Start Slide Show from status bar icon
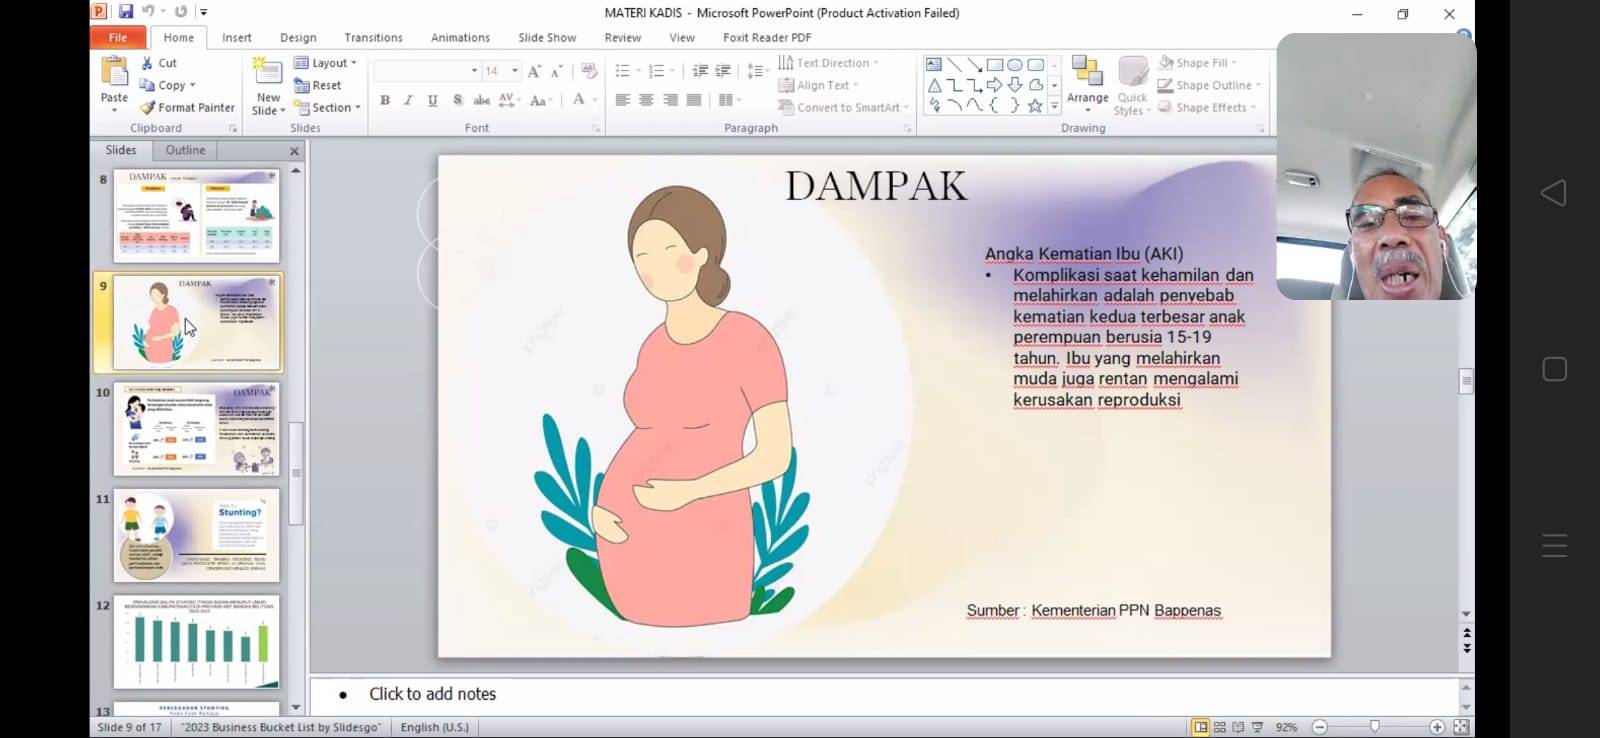1600x738 pixels. 1257,727
